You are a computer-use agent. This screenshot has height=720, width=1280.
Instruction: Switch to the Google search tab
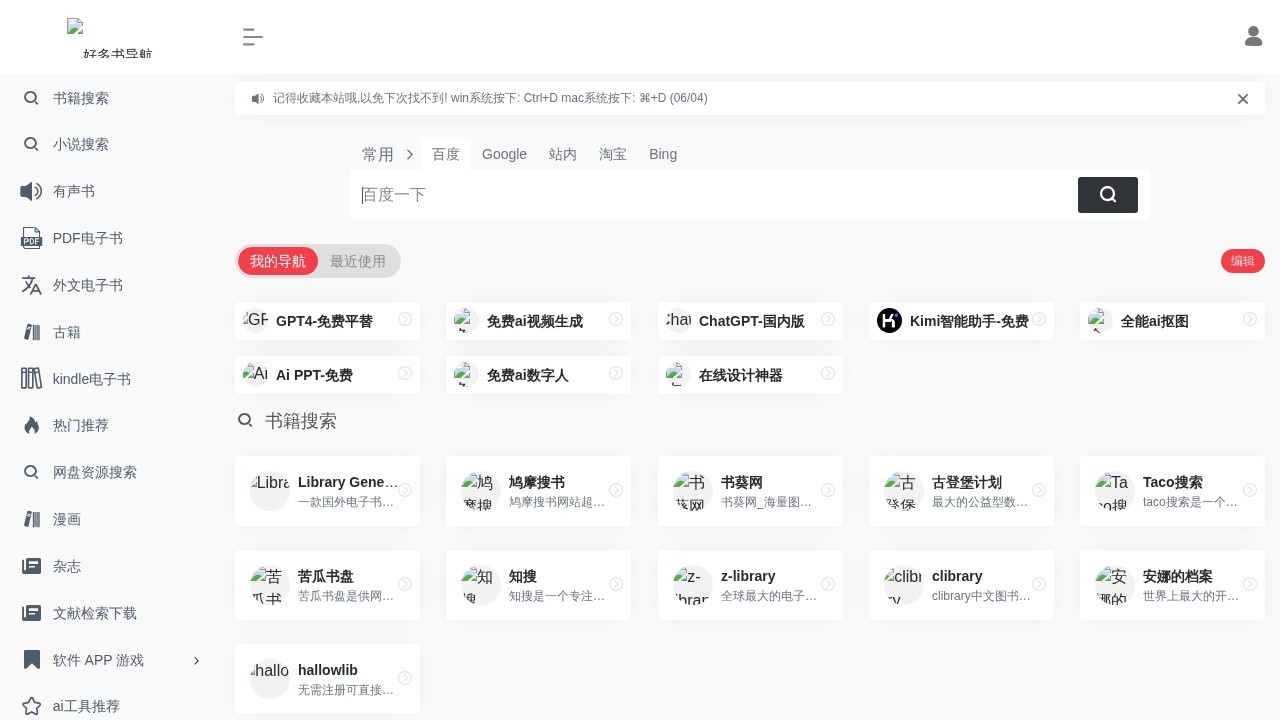point(504,154)
